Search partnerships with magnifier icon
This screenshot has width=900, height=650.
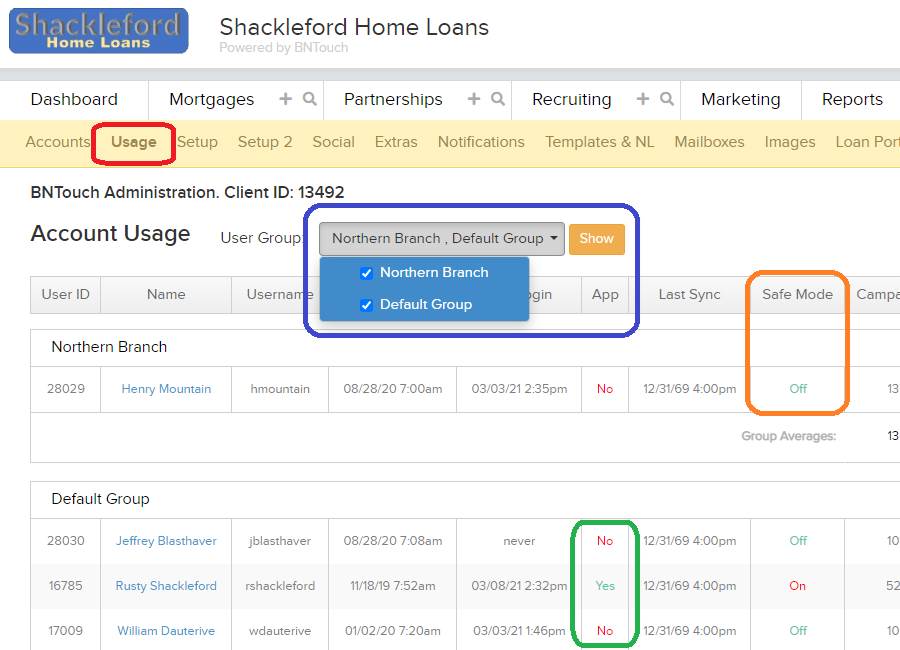click(498, 99)
